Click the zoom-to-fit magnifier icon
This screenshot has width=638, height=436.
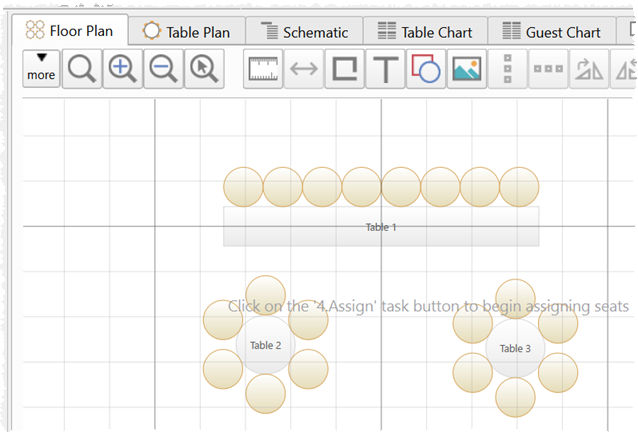point(82,69)
